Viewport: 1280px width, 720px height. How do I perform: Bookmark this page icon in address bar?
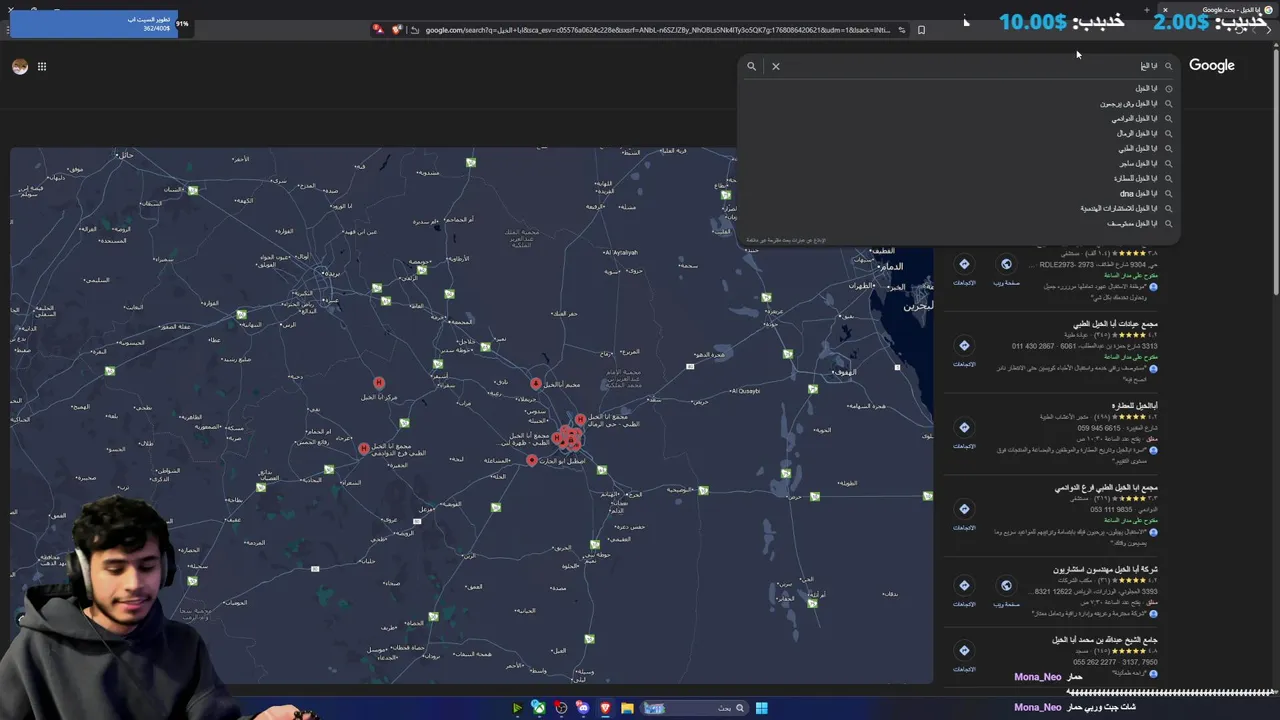coord(921,30)
